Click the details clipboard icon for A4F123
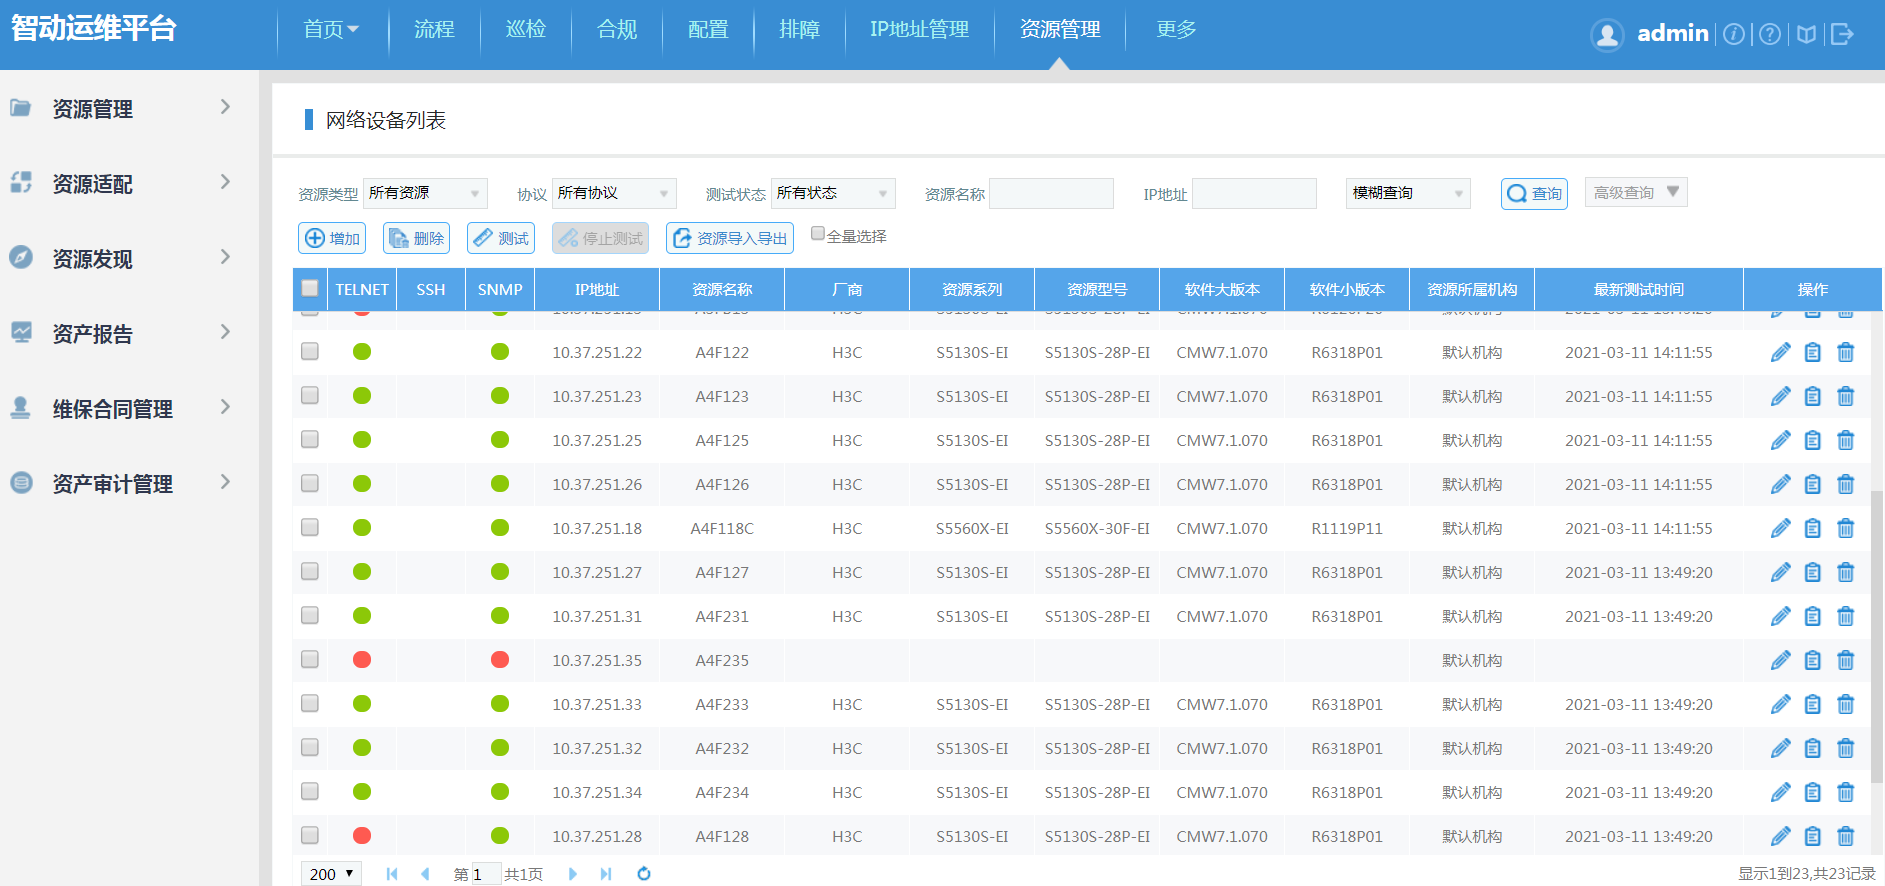 (x=1812, y=396)
